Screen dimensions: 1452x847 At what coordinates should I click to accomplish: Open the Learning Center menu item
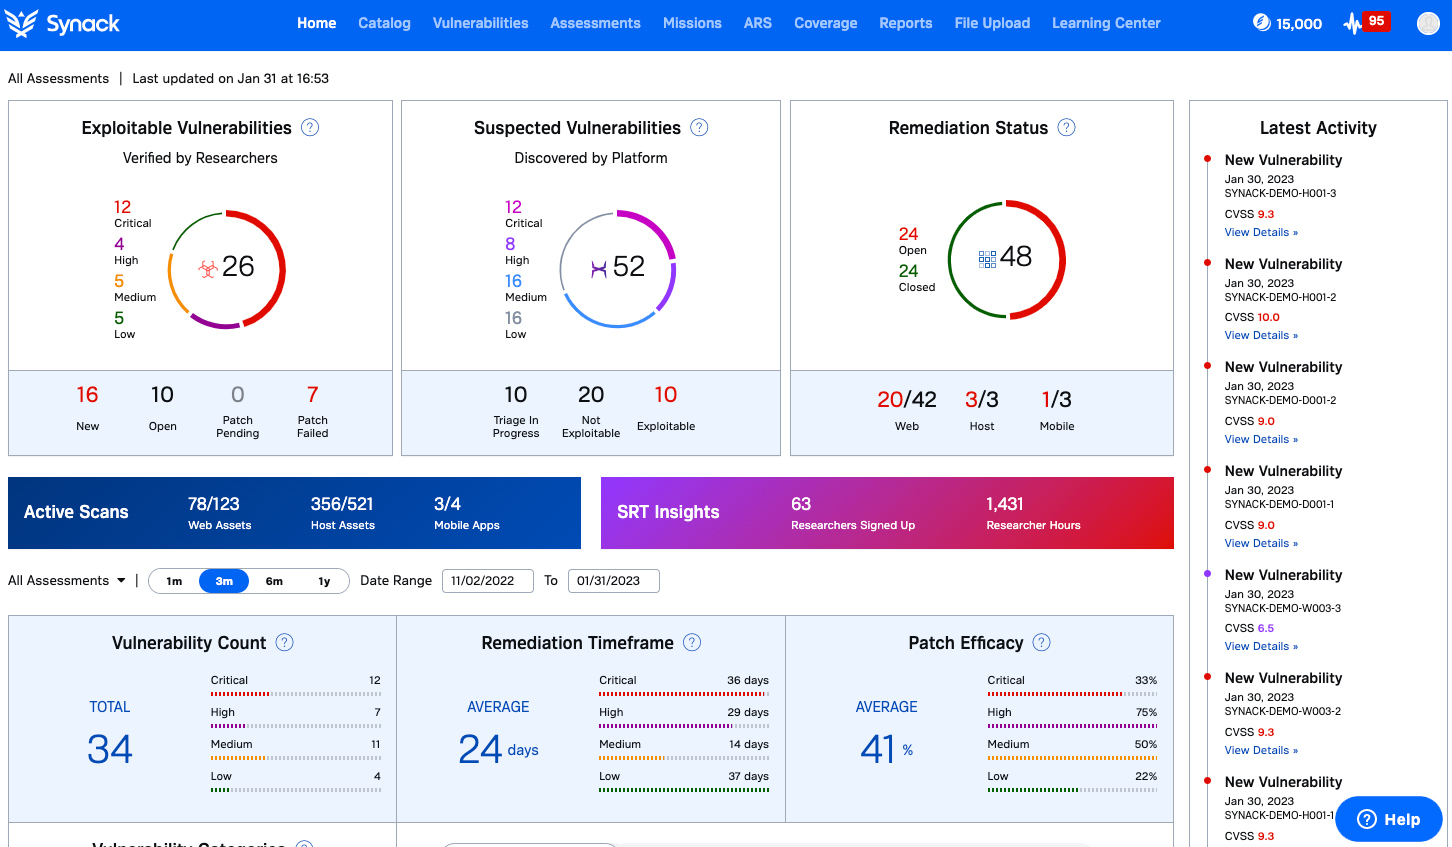(x=1106, y=23)
